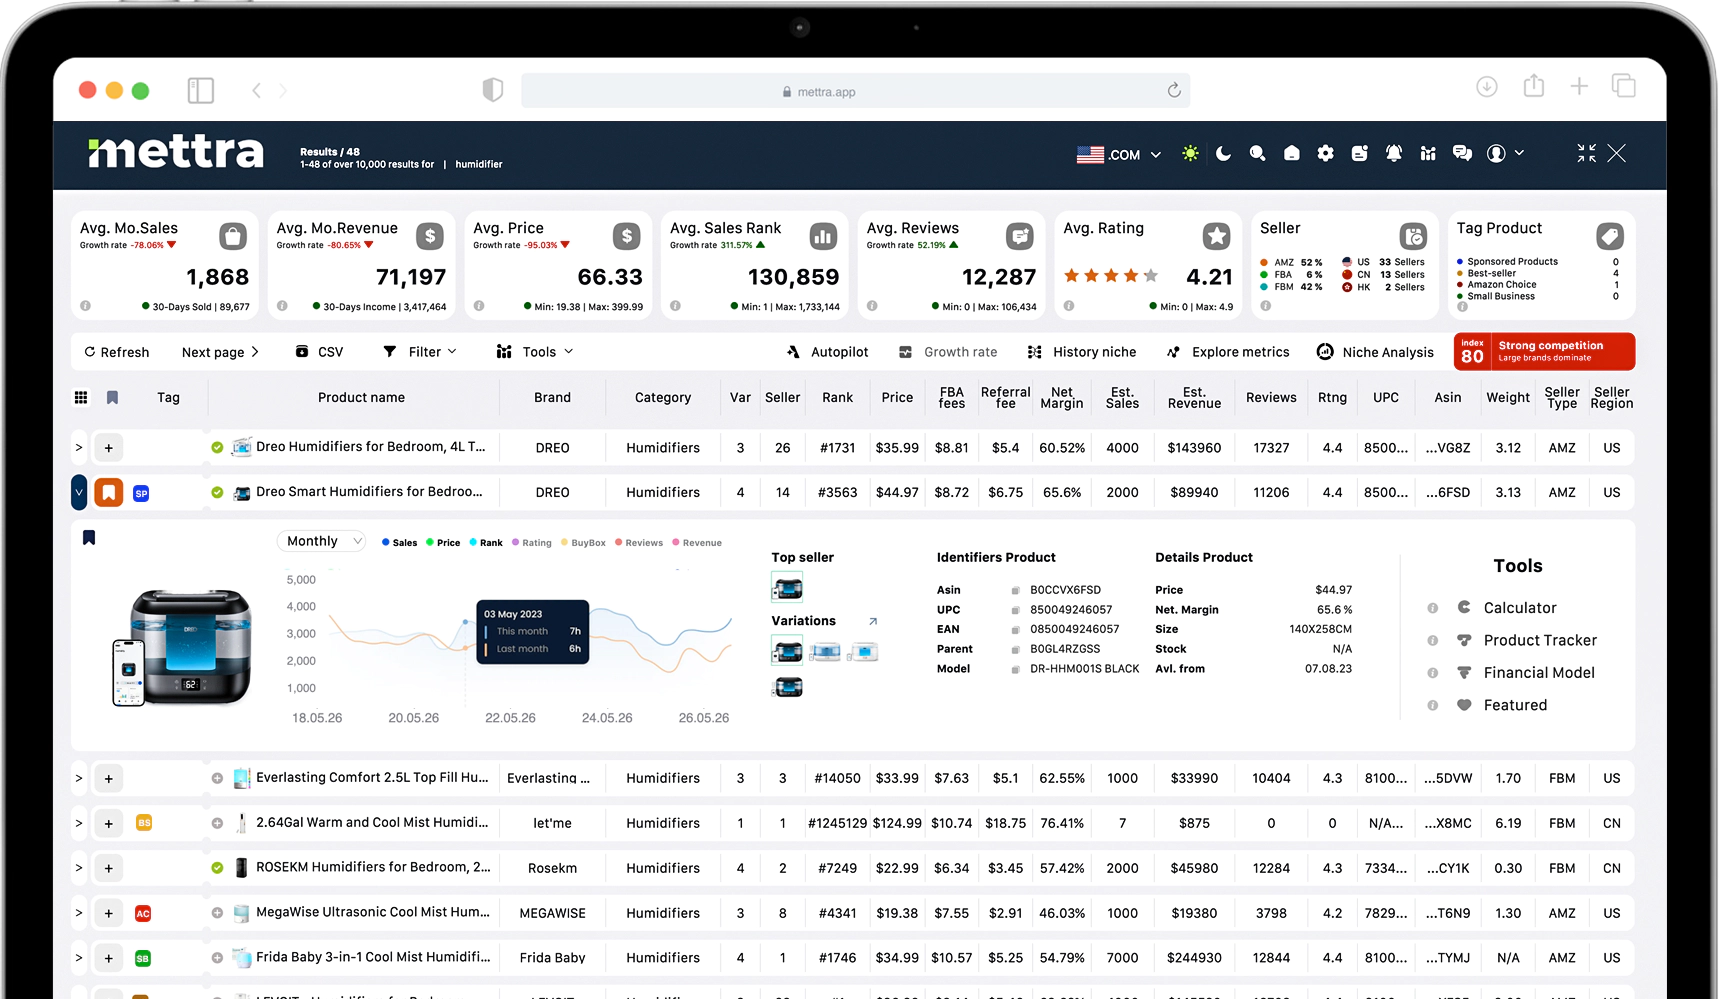
Task: Click the Refresh button
Action: [117, 352]
